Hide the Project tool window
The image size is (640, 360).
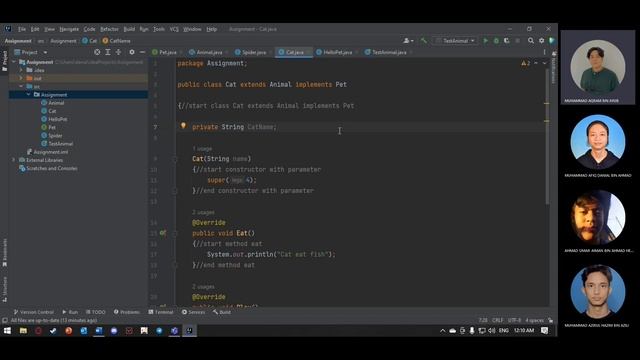pyautogui.click(x=142, y=52)
